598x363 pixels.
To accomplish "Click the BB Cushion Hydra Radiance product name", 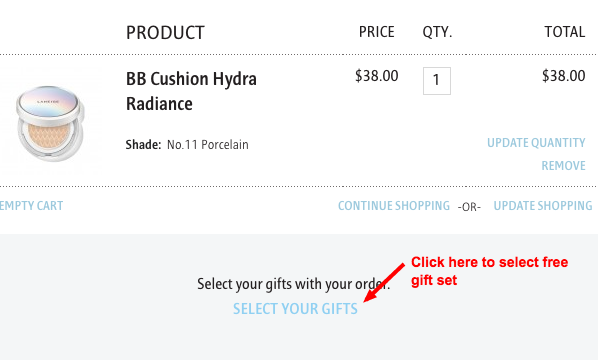I will click(x=191, y=91).
